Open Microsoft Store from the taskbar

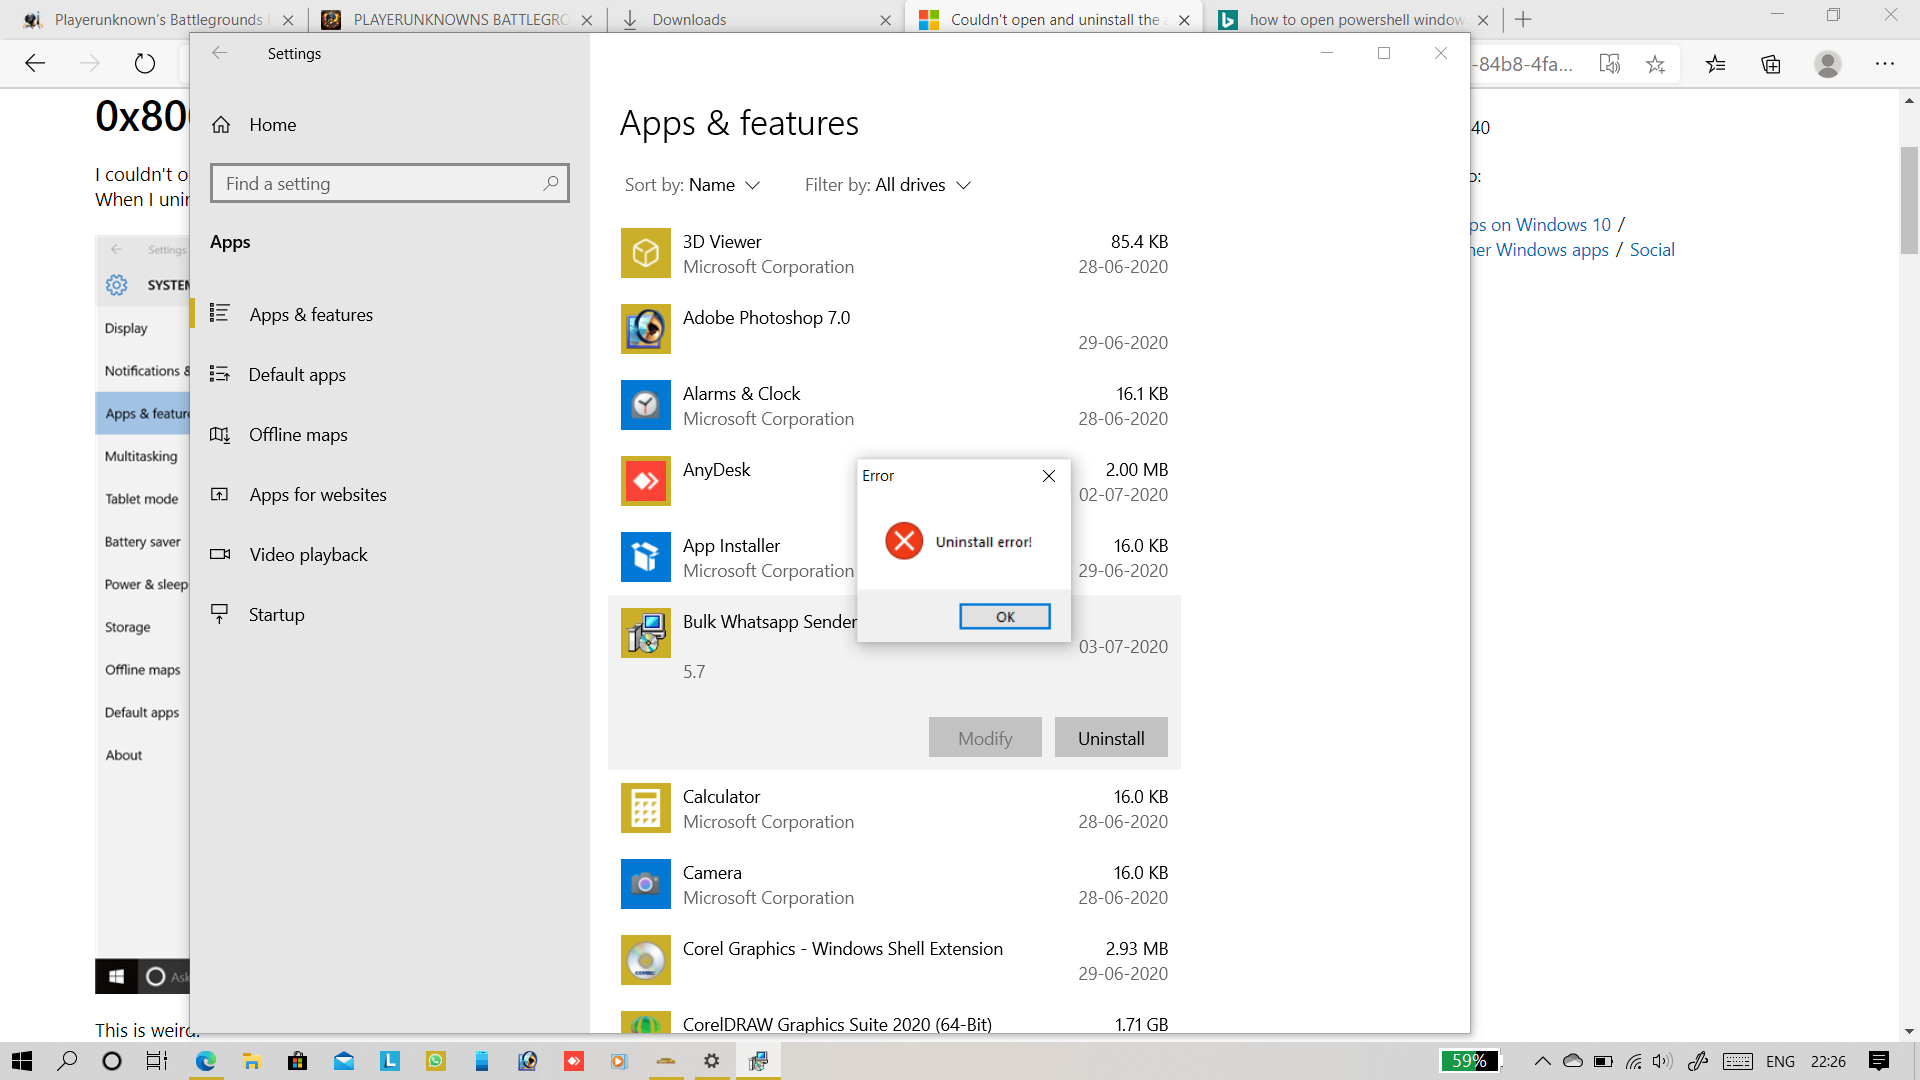click(x=297, y=1061)
